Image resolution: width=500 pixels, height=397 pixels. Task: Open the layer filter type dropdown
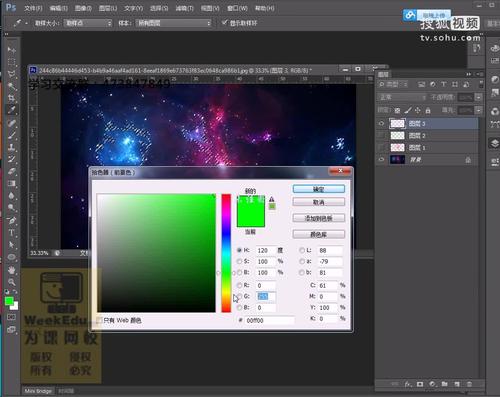394,84
